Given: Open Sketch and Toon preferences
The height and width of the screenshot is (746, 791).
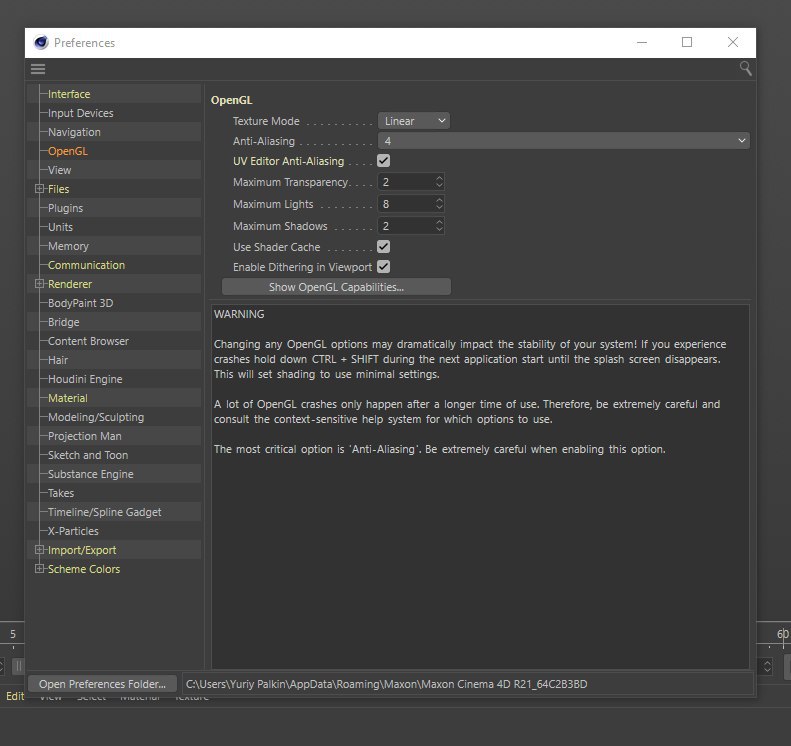Looking at the screenshot, I should [x=88, y=455].
